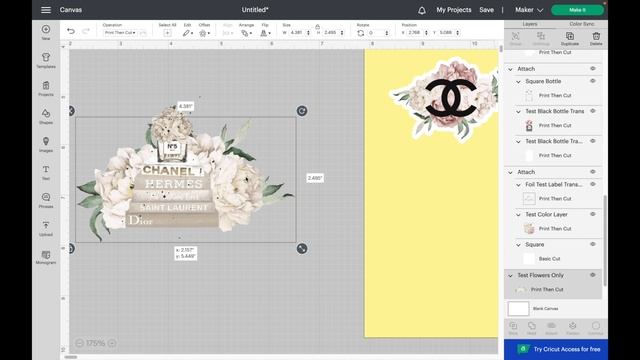Open the Shapes tool

(x=46, y=116)
